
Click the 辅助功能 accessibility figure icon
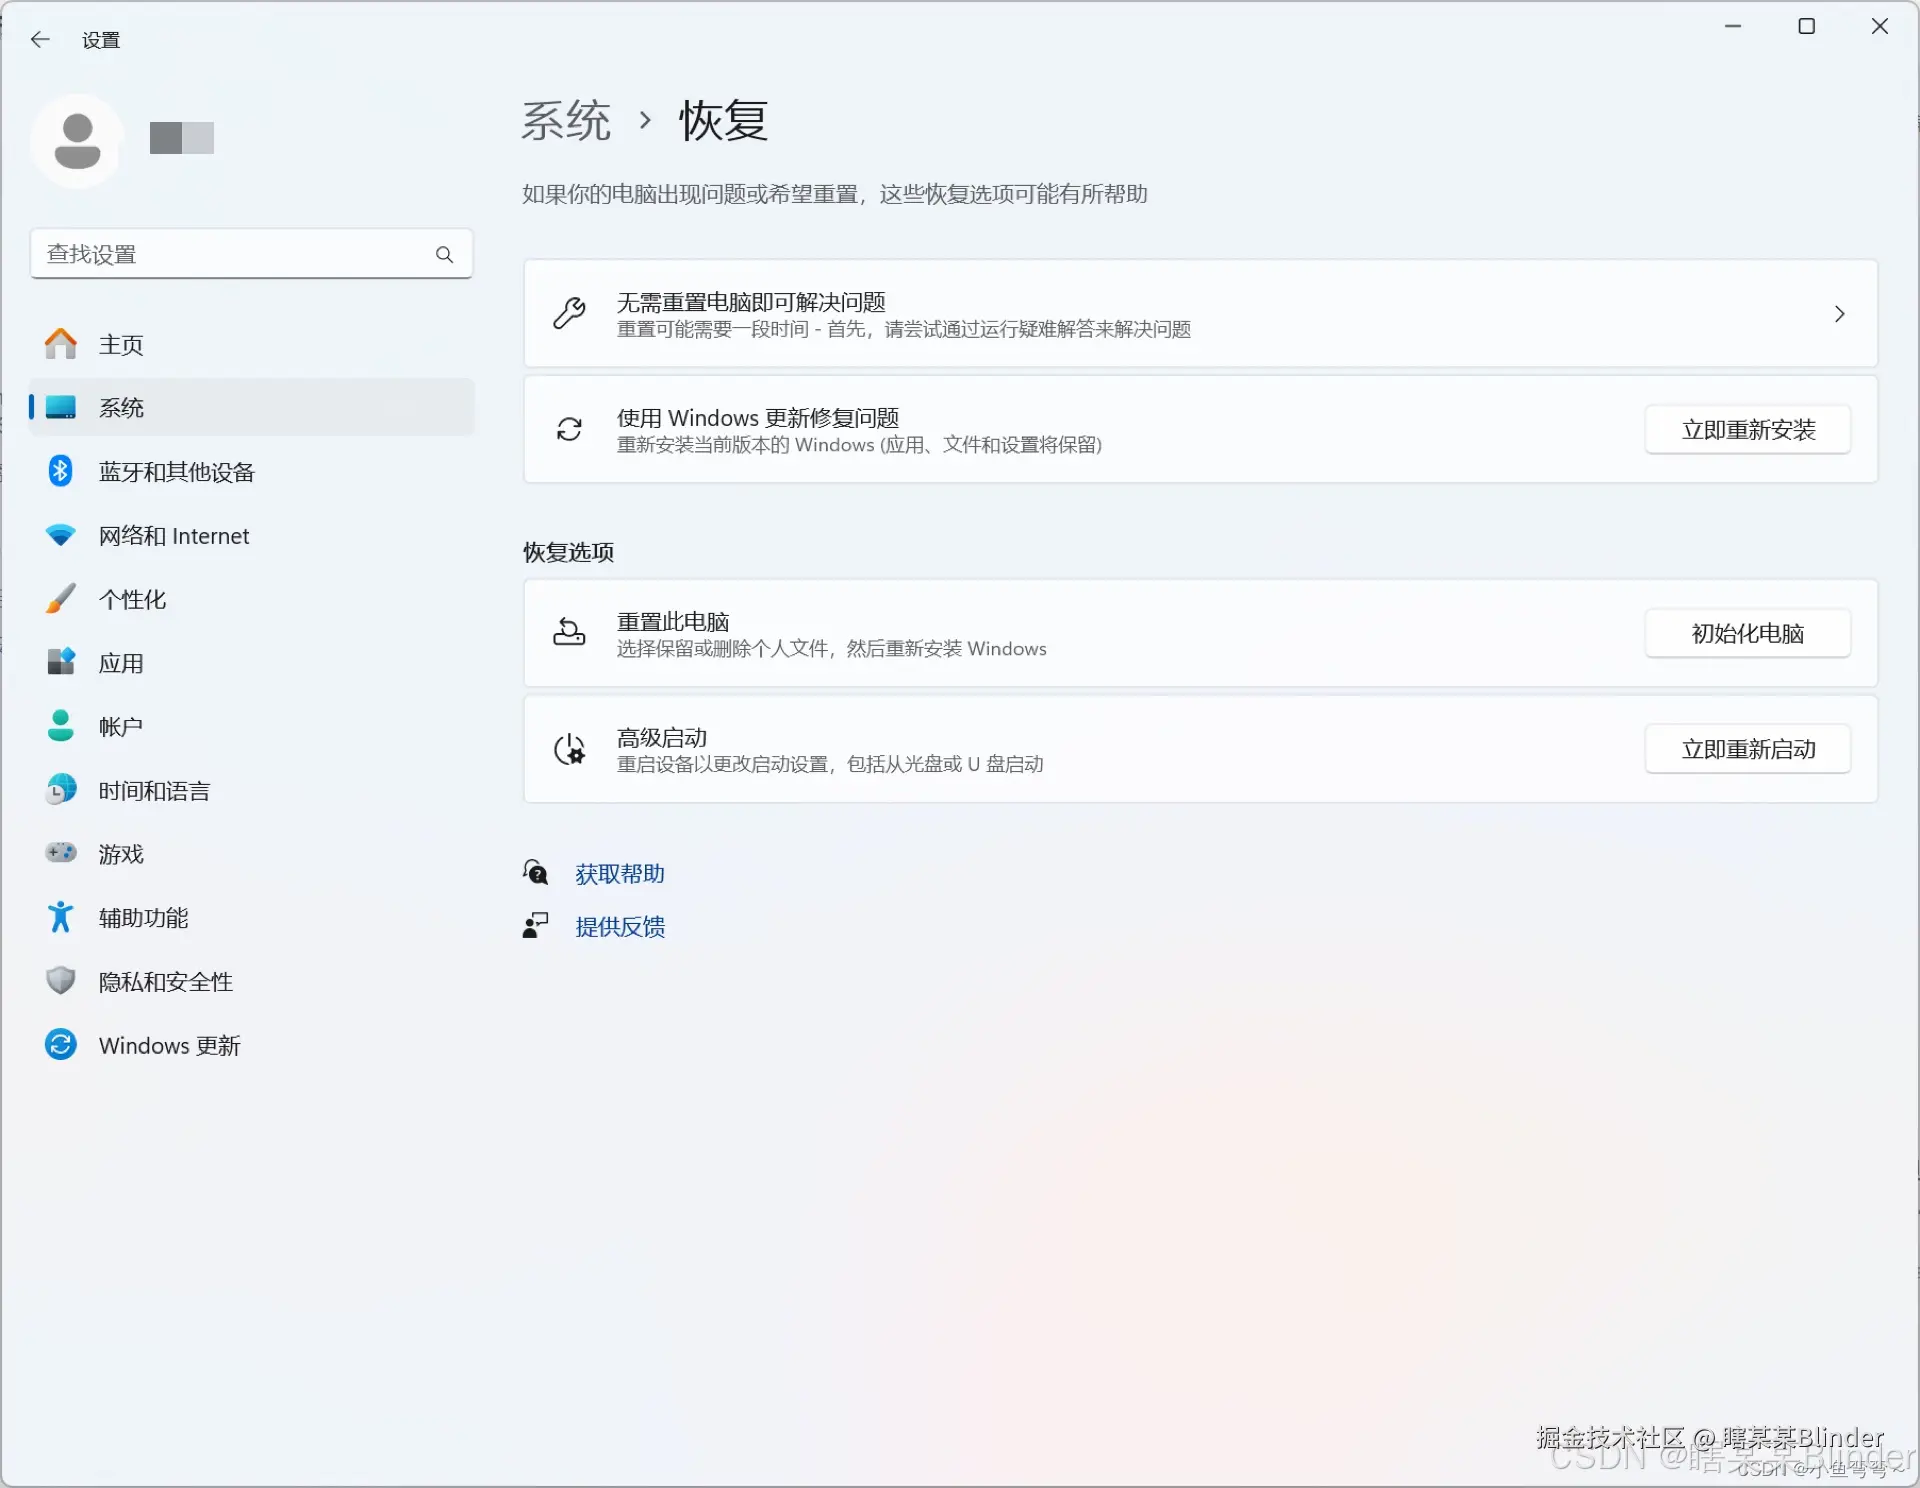point(60,917)
